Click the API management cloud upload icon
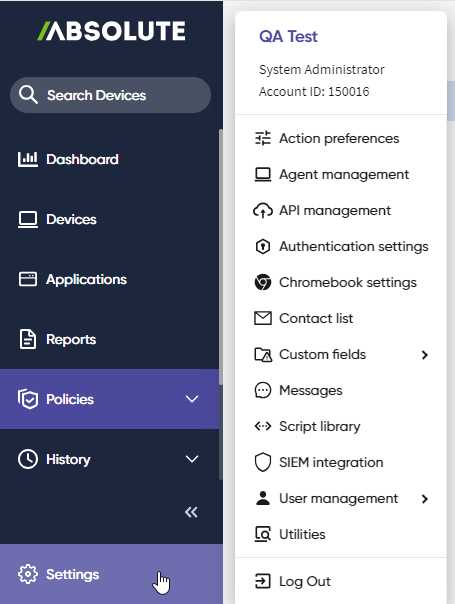The image size is (455, 604). coord(263,210)
